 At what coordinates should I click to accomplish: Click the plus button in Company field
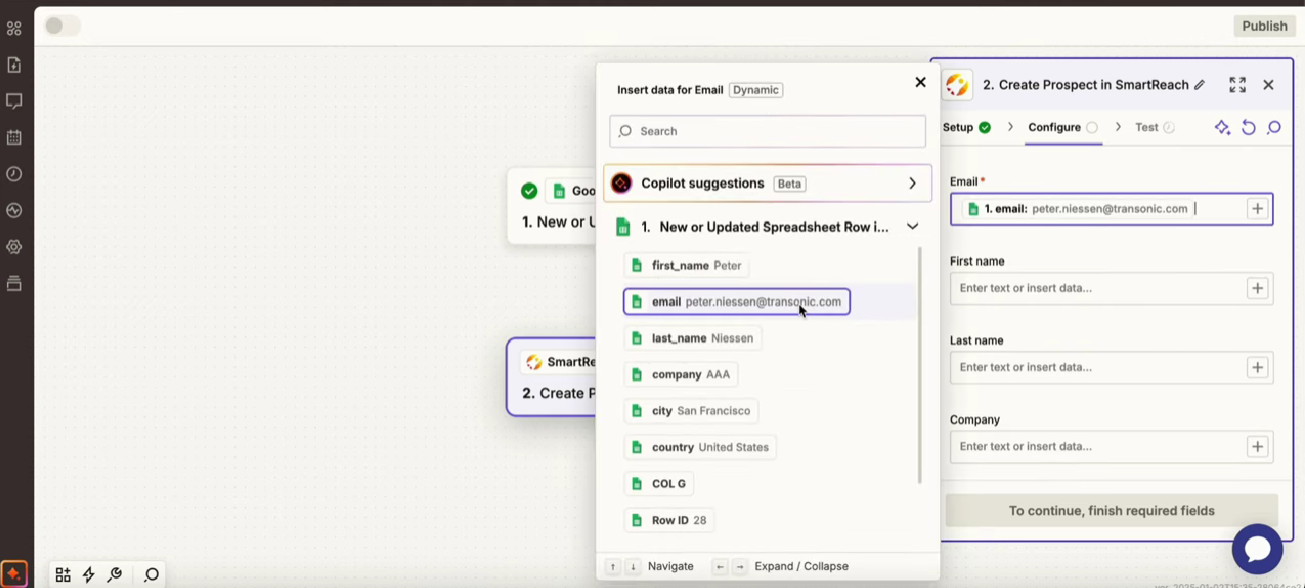[1258, 446]
